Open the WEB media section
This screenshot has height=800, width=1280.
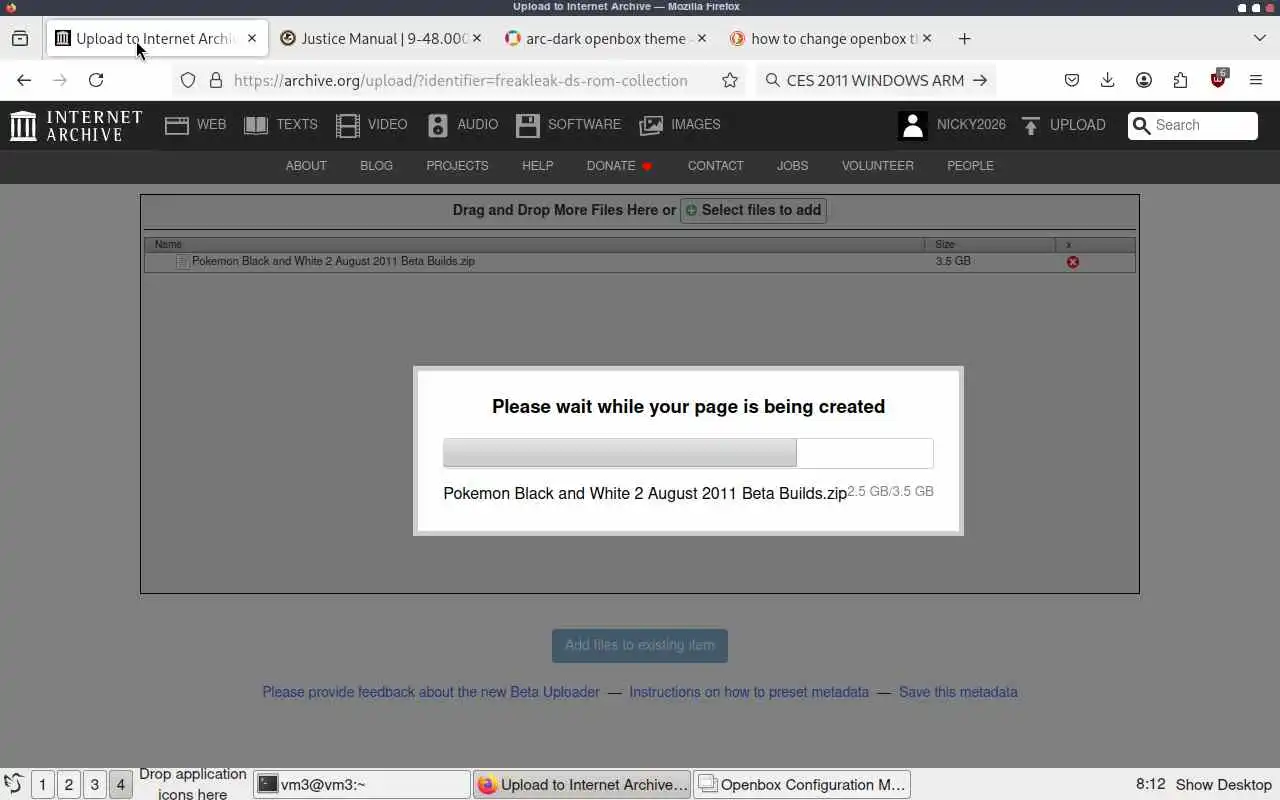[196, 125]
